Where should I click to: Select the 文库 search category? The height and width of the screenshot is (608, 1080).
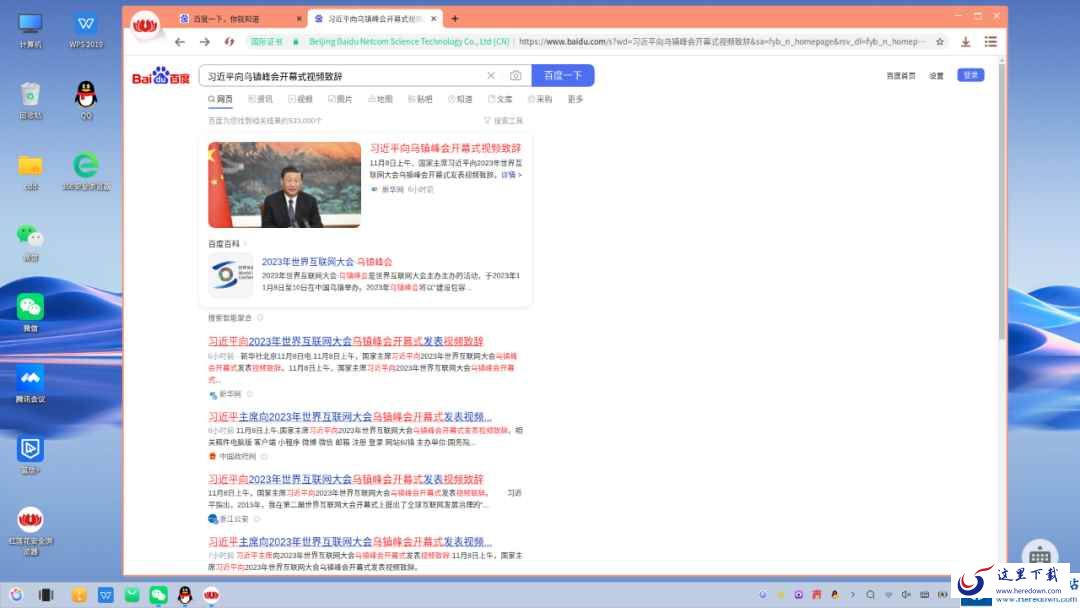pyautogui.click(x=500, y=100)
